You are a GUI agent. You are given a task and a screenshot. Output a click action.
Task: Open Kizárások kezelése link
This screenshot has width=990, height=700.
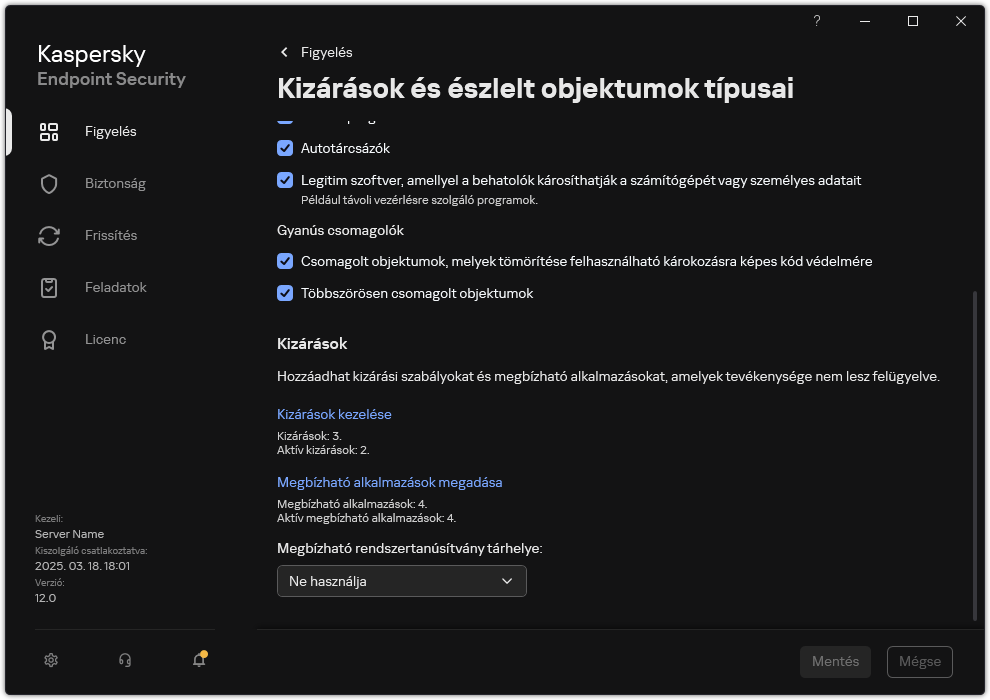coord(334,413)
